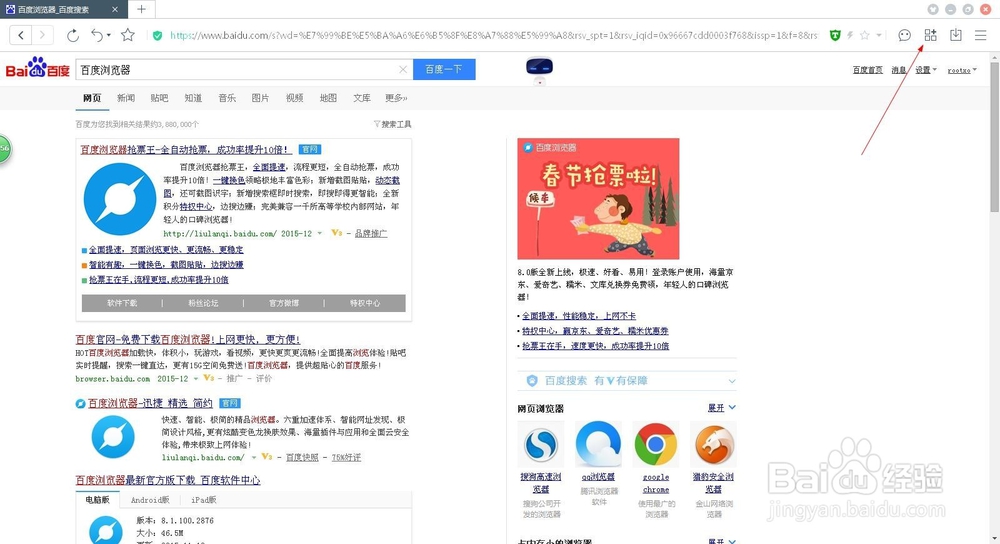The width and height of the screenshot is (1000, 544).
Task: Open the extensions app center icon
Action: 930,35
